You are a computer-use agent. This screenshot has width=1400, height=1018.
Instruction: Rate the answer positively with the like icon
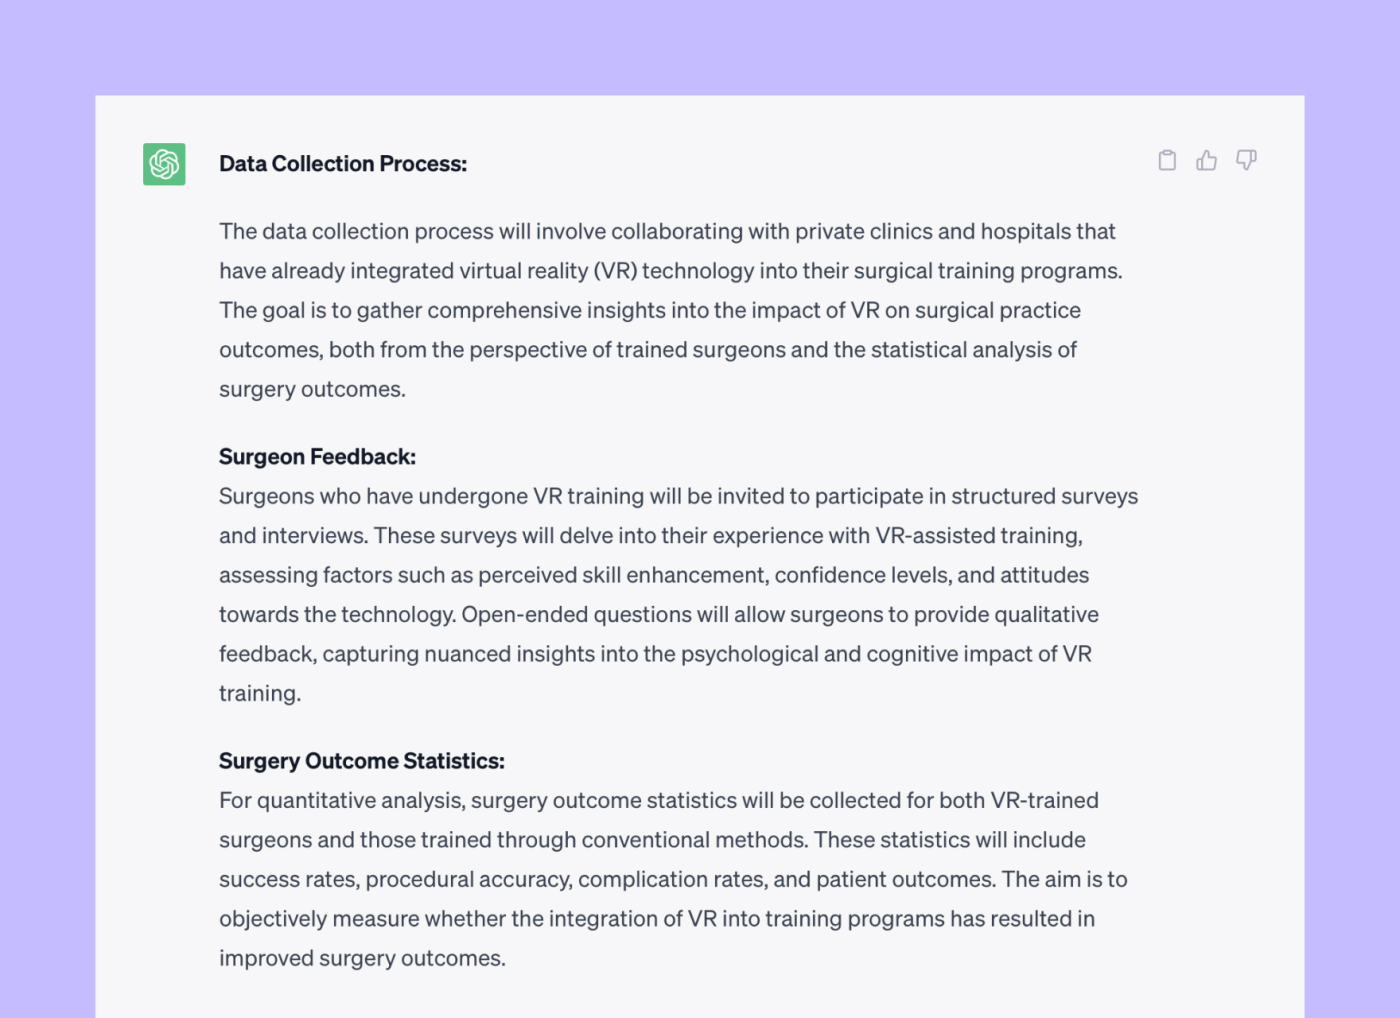(x=1206, y=160)
